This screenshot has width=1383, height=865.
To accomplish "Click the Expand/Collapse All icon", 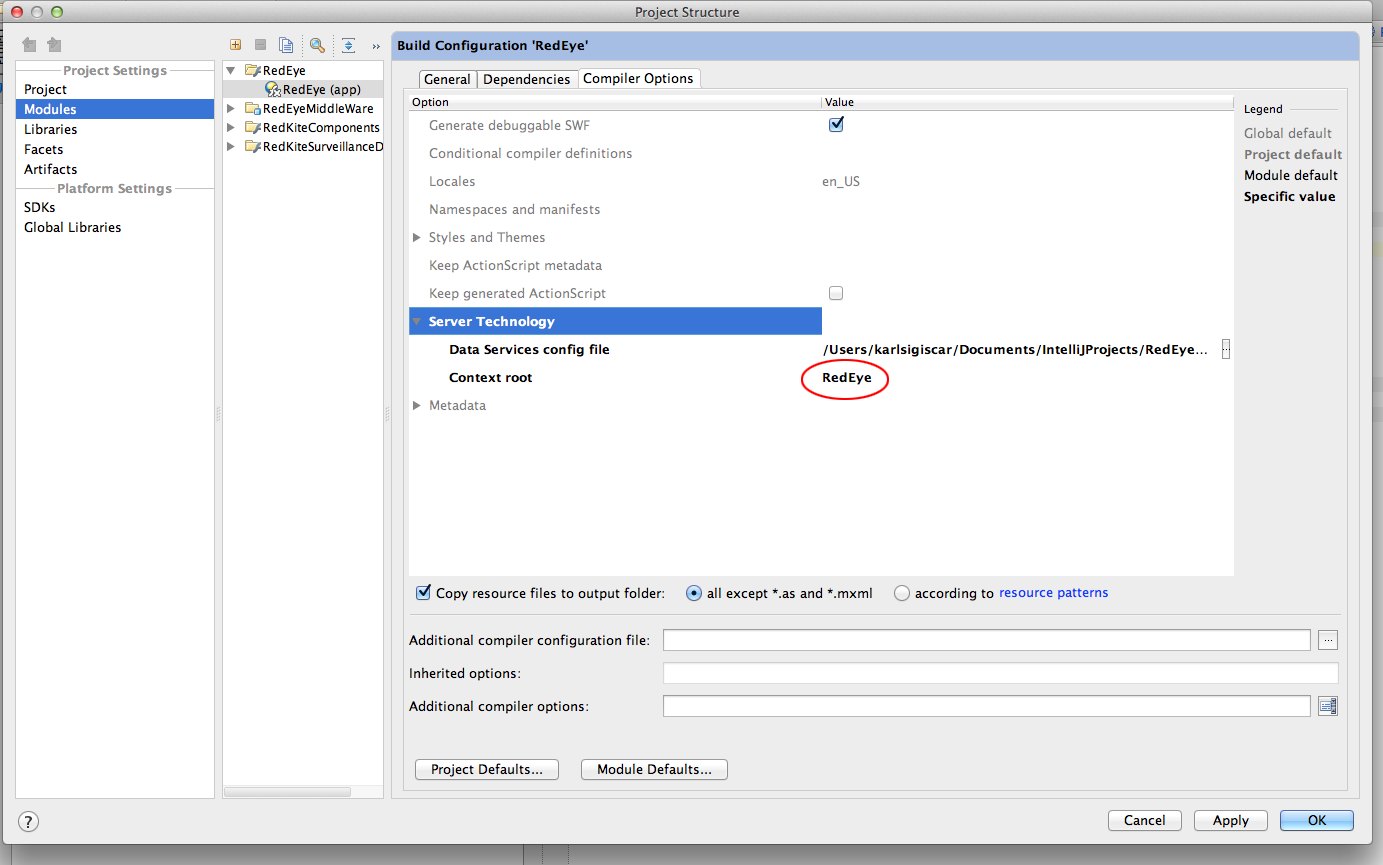I will (x=347, y=45).
